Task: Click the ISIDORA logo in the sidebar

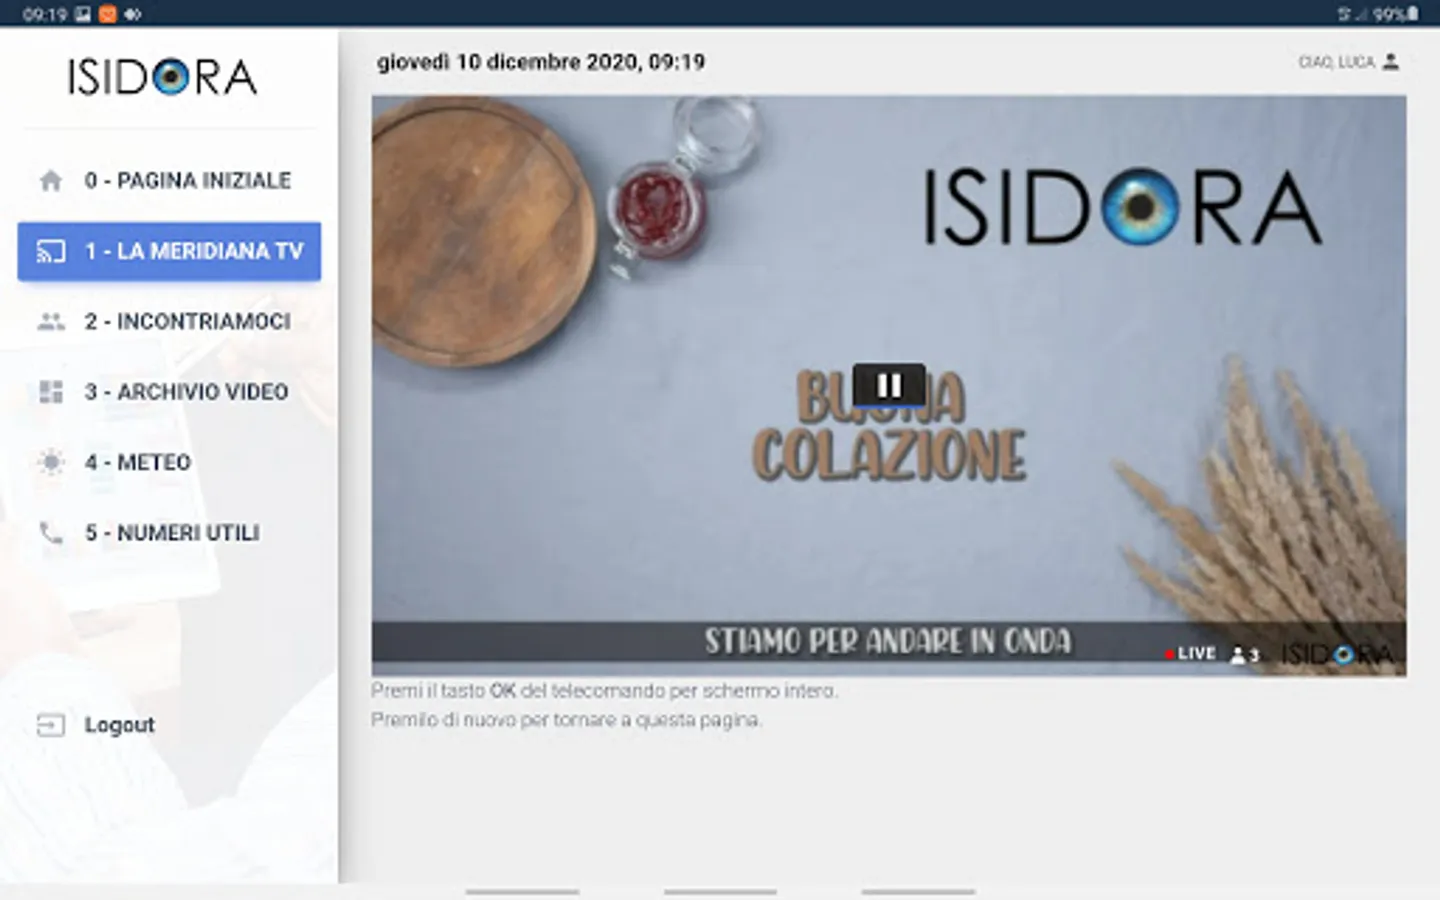Action: 162,77
